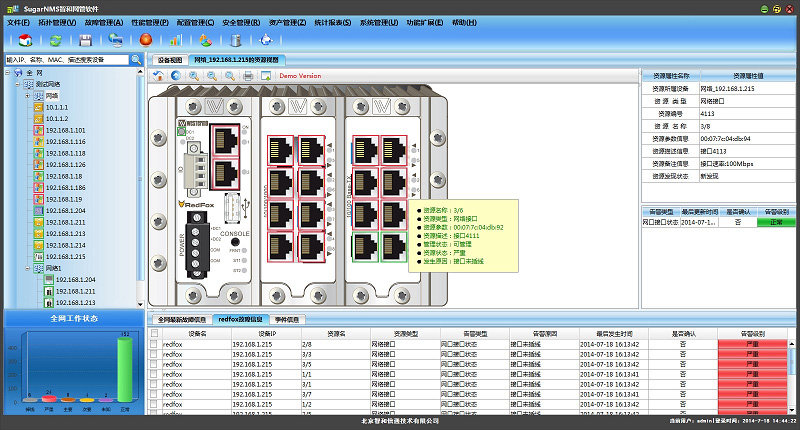Click the green 正常 alarm level cell
This screenshot has width=800, height=430.
click(x=776, y=222)
